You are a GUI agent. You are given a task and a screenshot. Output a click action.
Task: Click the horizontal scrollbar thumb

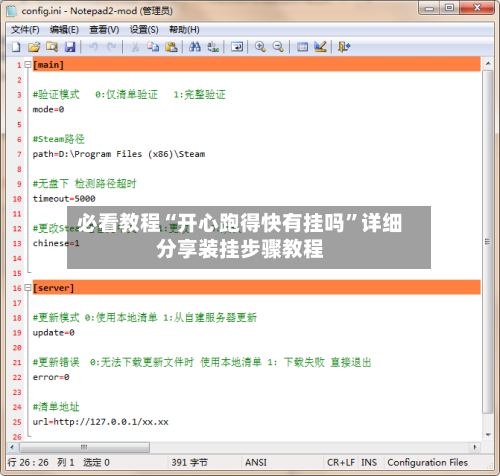pyautogui.click(x=84, y=447)
